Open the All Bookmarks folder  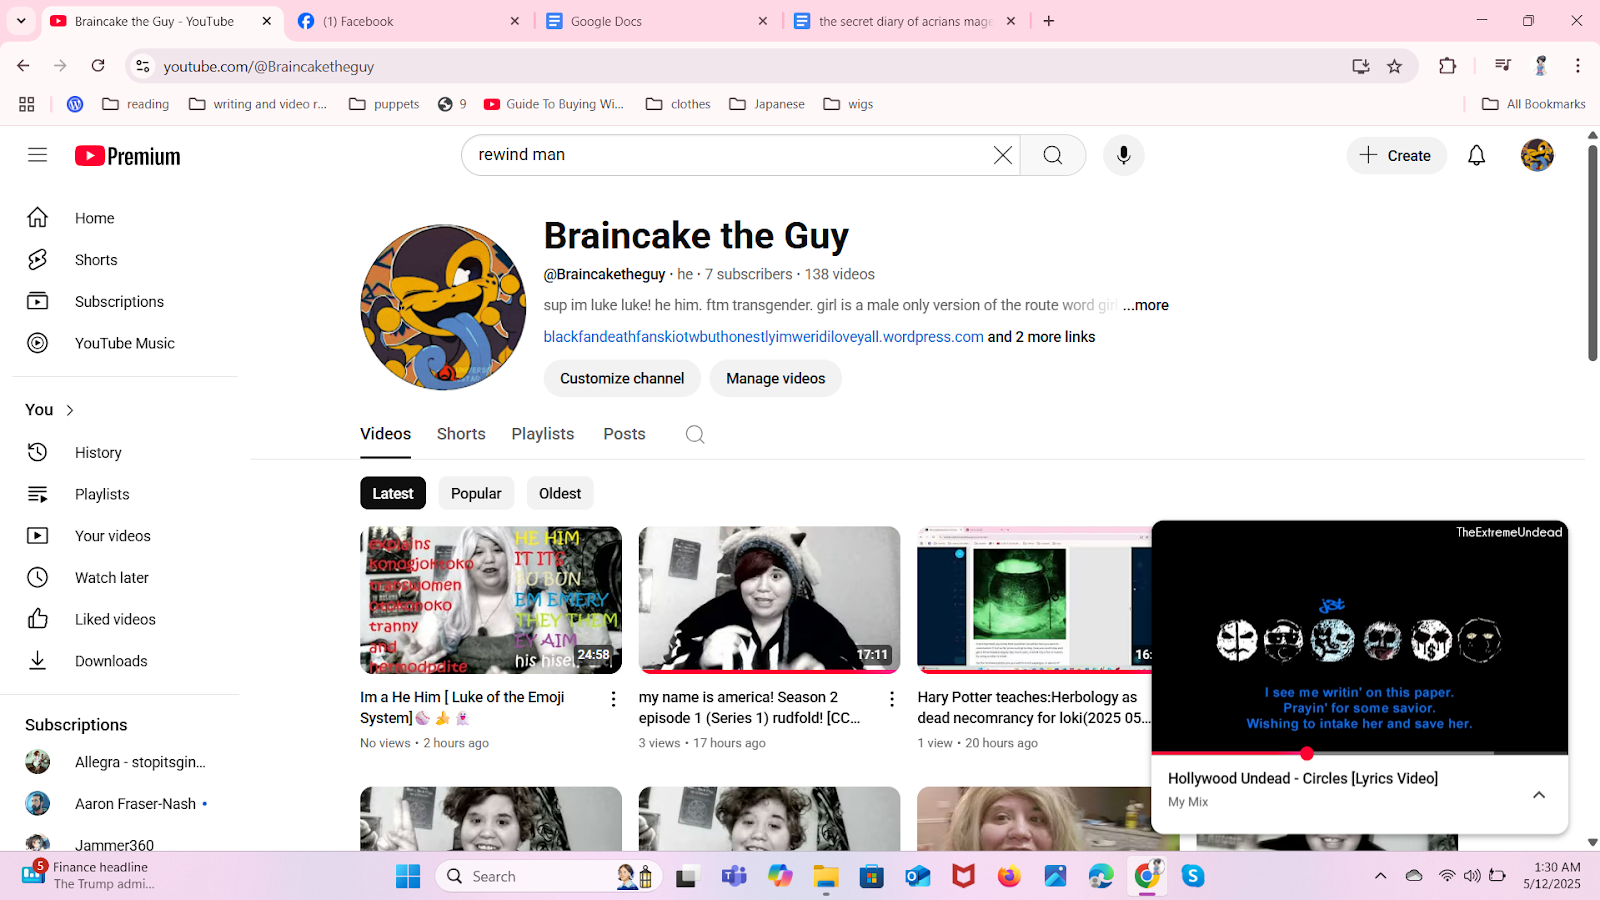pyautogui.click(x=1533, y=104)
